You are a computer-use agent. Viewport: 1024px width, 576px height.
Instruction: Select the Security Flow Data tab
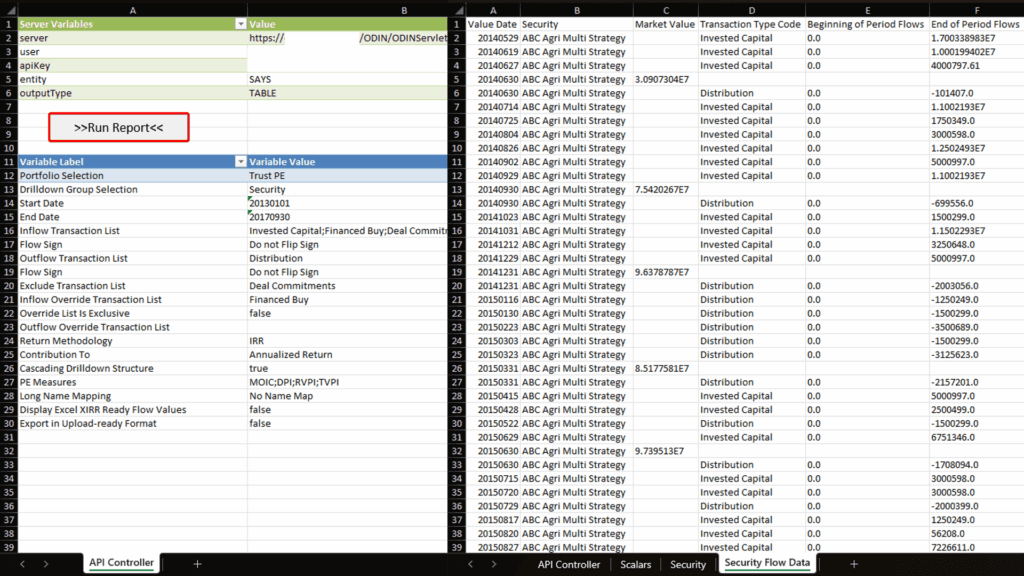pyautogui.click(x=769, y=564)
